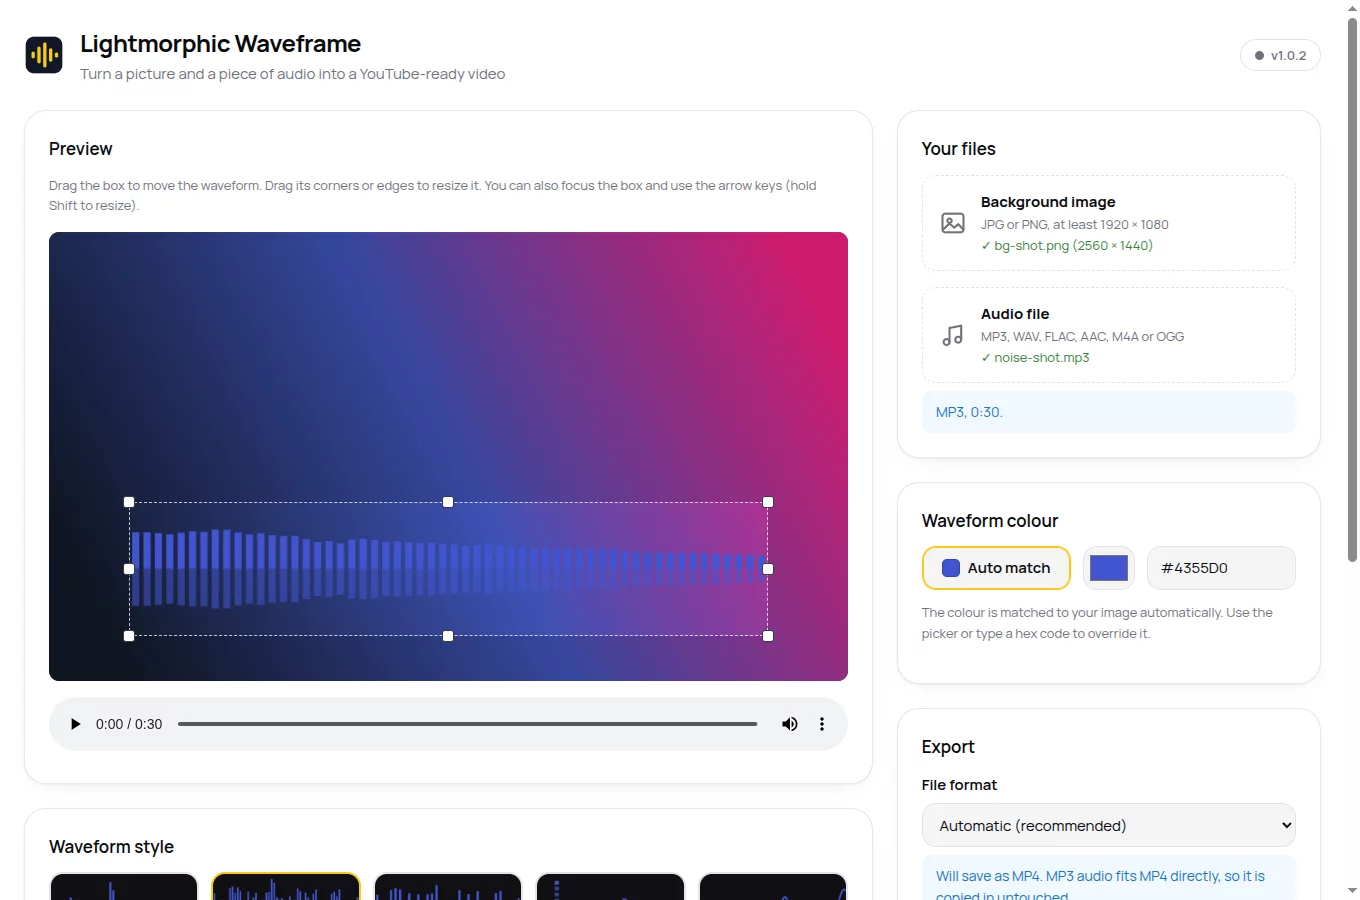Play the audio preview

[75, 724]
